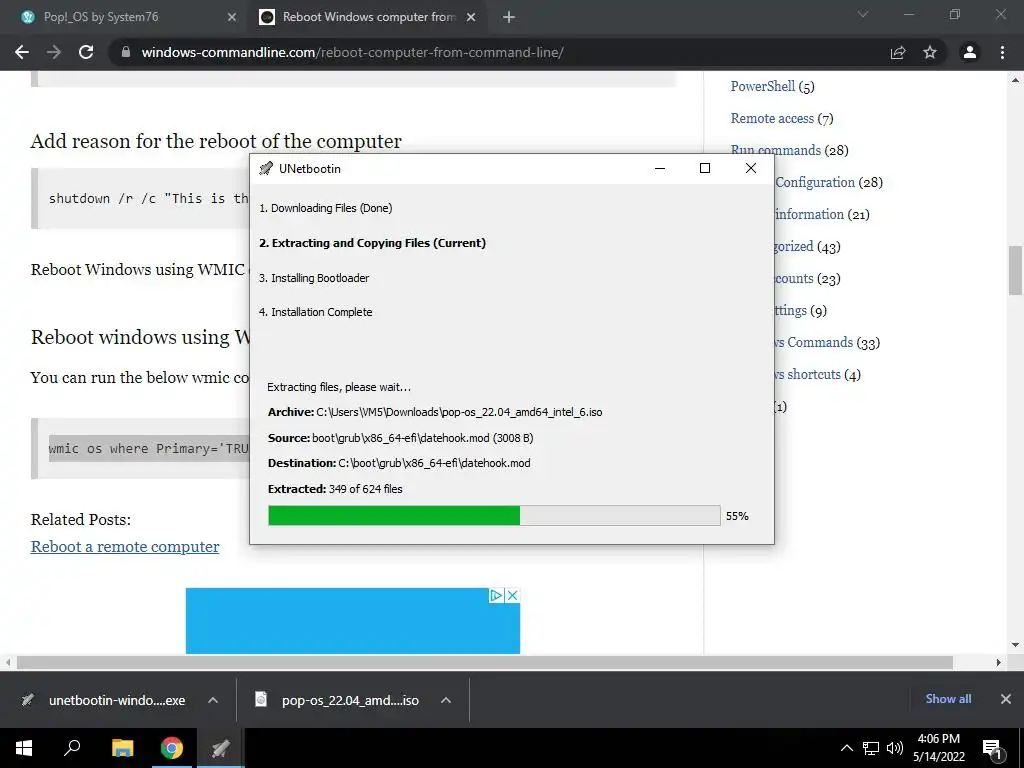The image size is (1024, 768).
Task: Click the shutdown /r /c command text
Action: pos(148,199)
